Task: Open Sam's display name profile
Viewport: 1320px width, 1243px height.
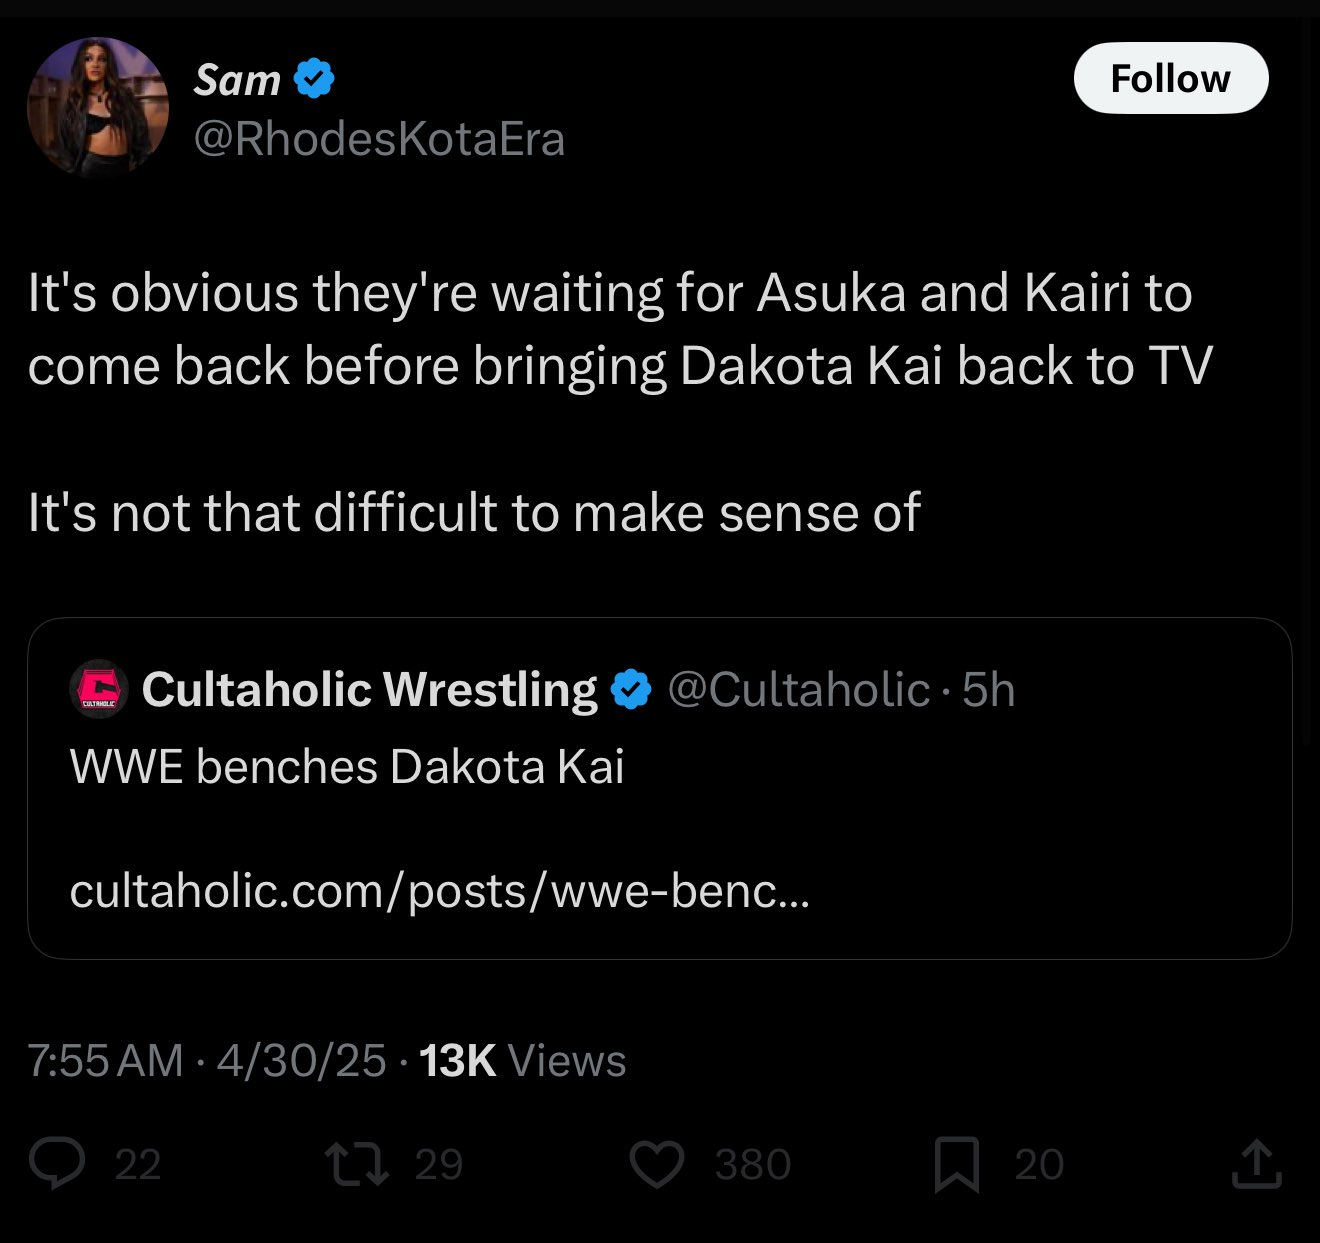Action: [237, 79]
